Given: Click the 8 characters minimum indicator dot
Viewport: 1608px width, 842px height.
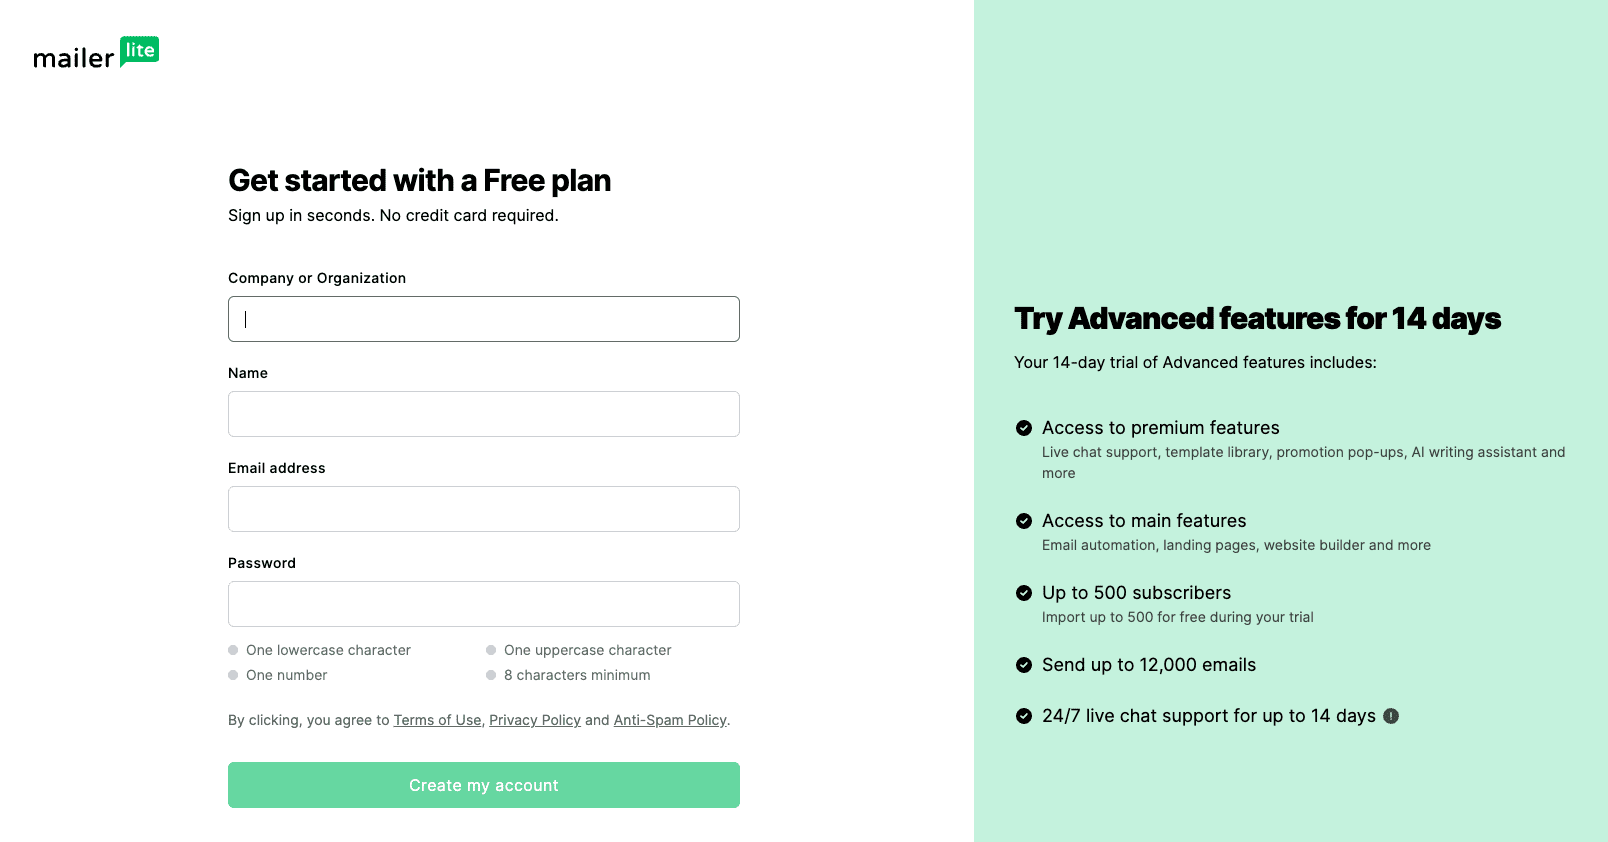Looking at the screenshot, I should [491, 675].
